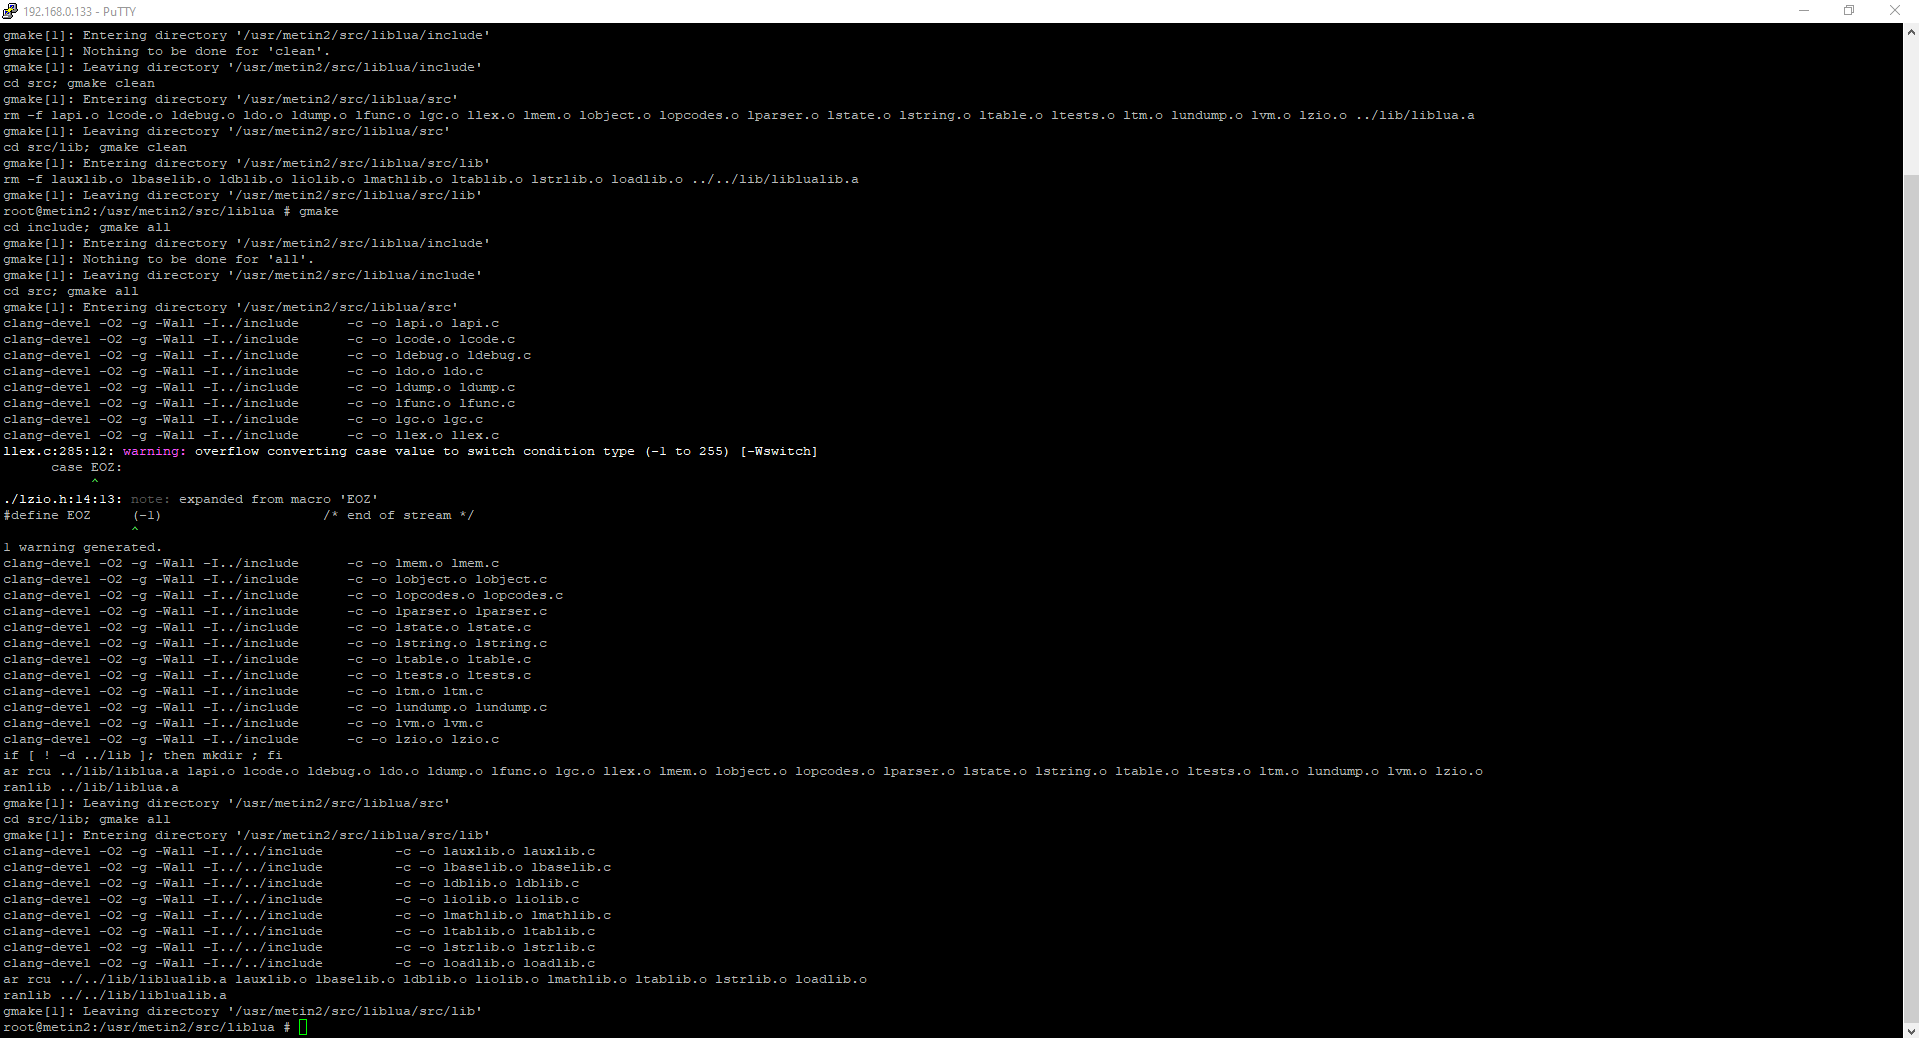1919x1038 pixels.
Task: Restore down the PuTTY window
Action: 1849,11
